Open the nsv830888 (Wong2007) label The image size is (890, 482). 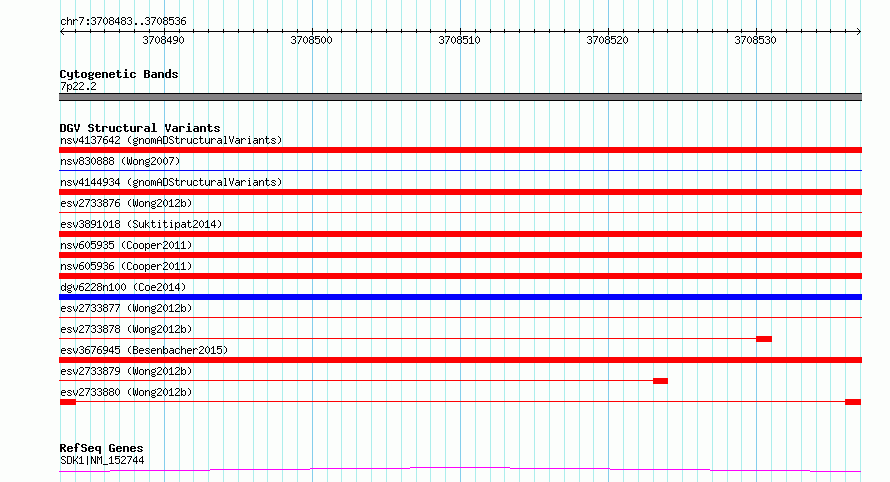120,161
